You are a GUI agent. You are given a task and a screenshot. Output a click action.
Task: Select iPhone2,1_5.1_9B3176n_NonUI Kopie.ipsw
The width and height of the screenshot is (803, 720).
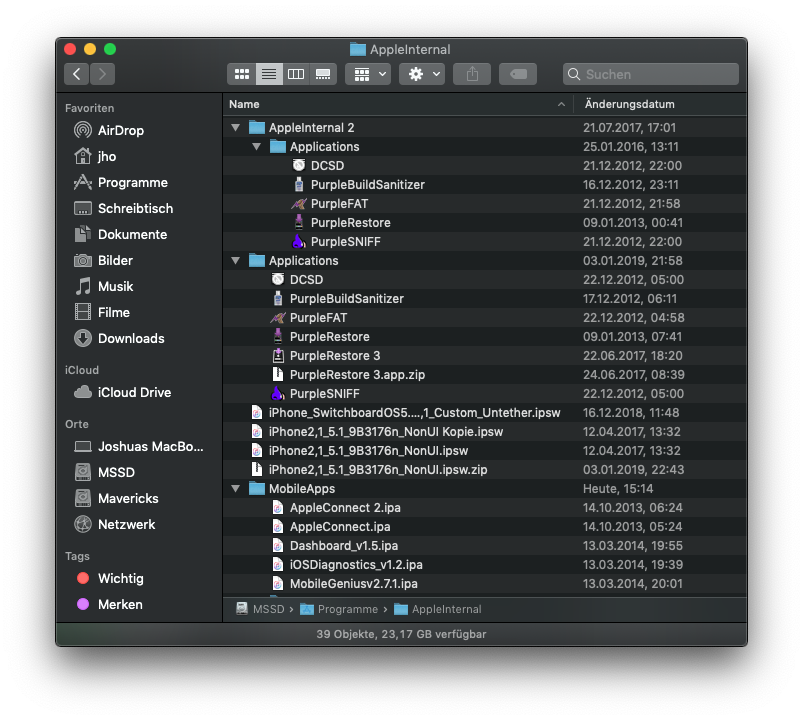pos(484,432)
